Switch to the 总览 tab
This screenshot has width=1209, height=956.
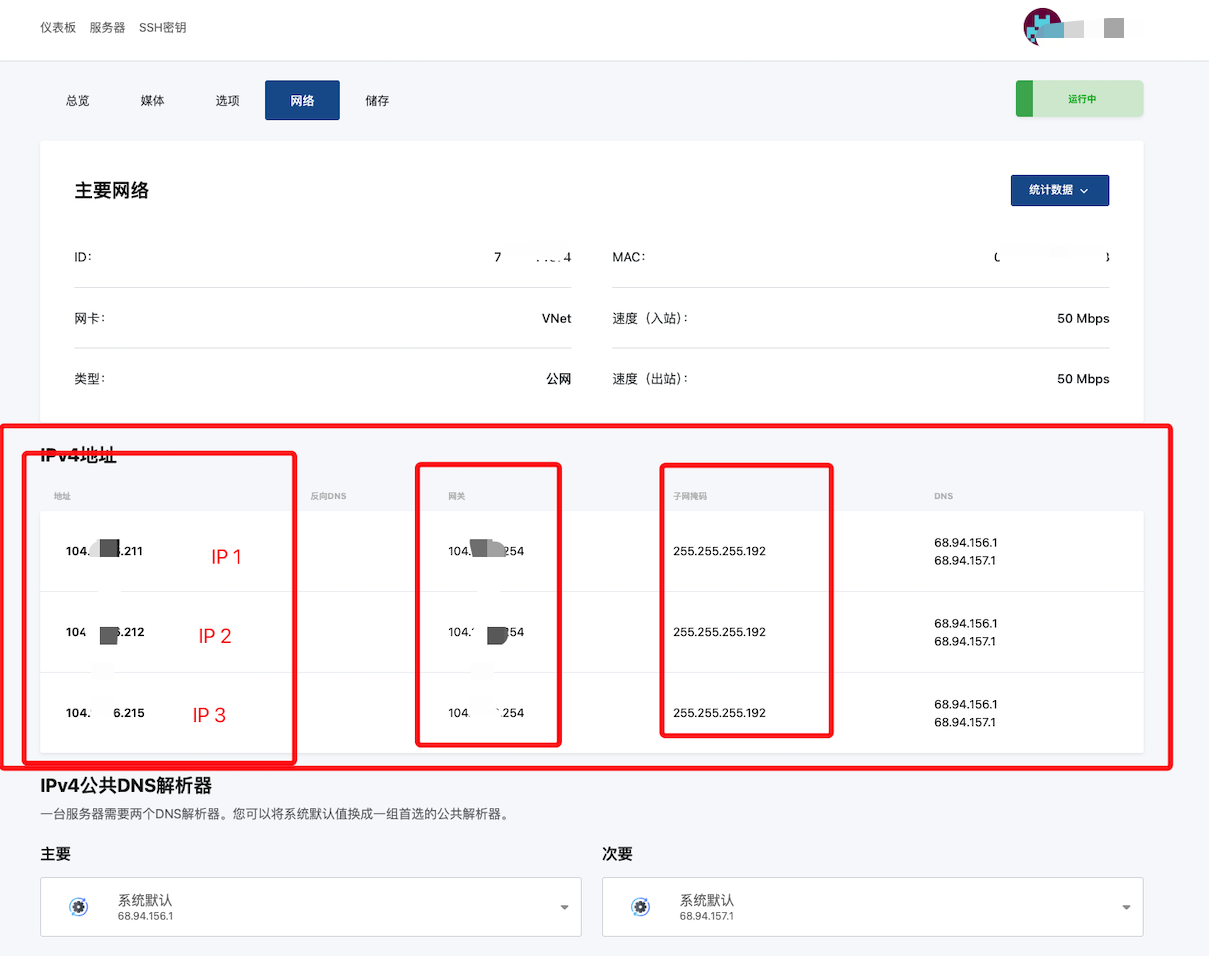[x=78, y=101]
